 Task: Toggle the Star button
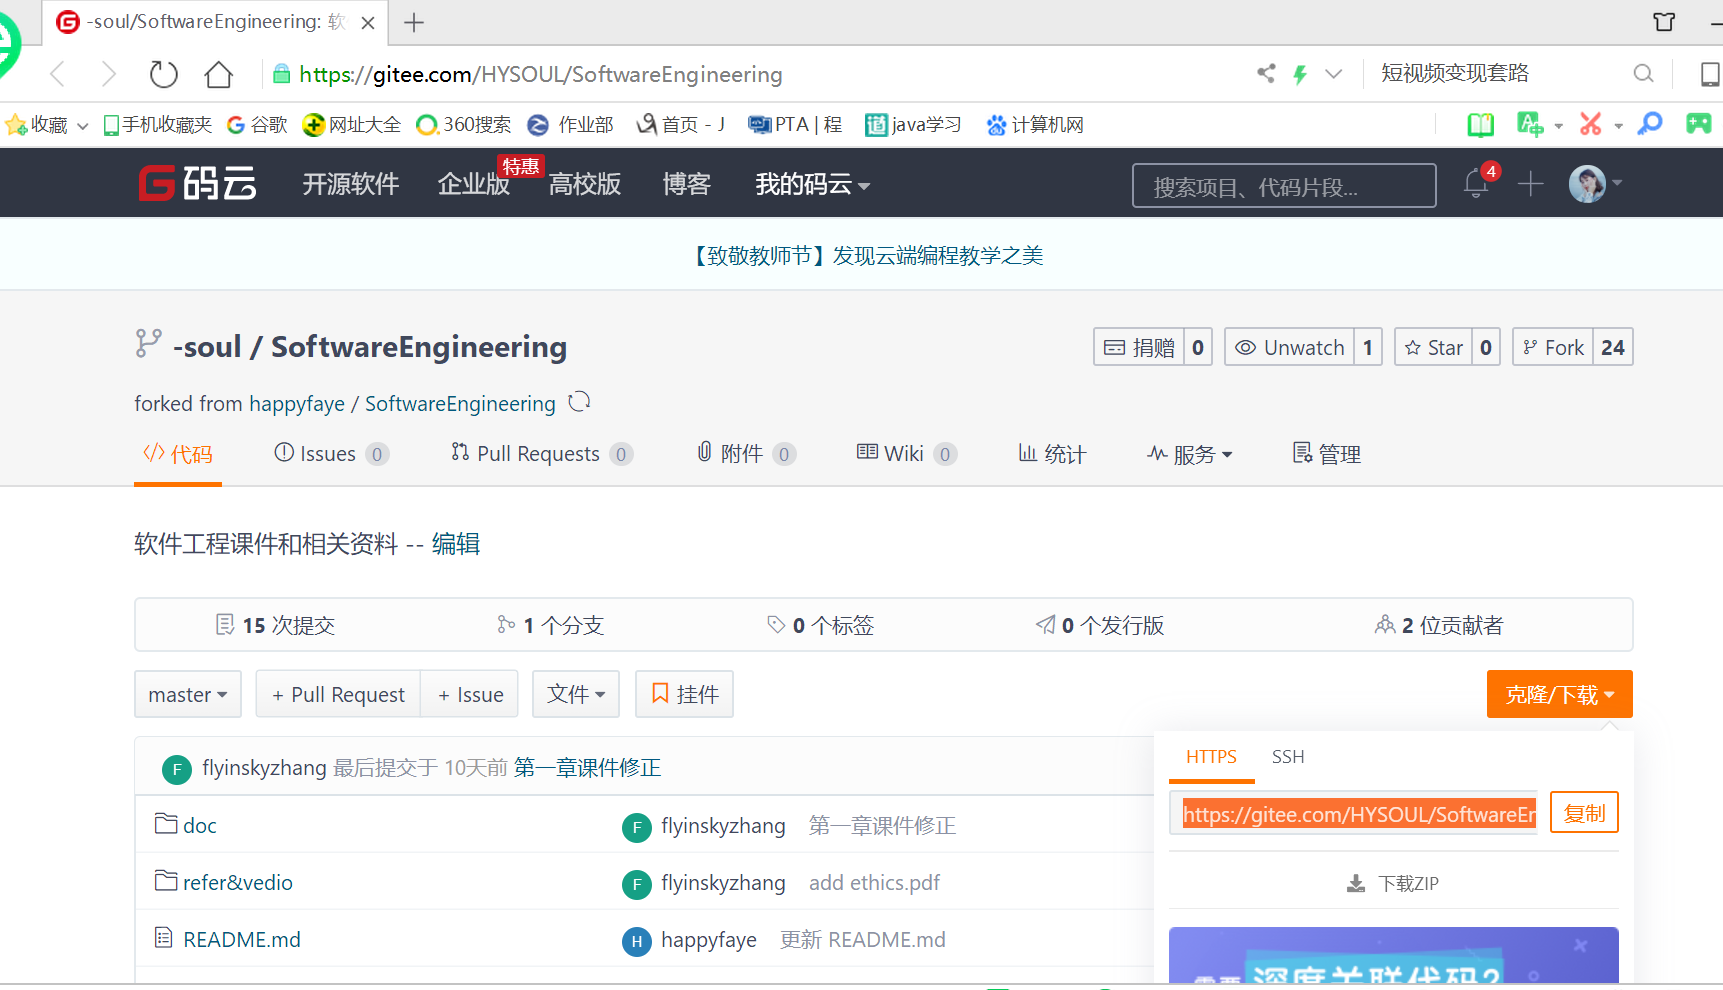1434,347
